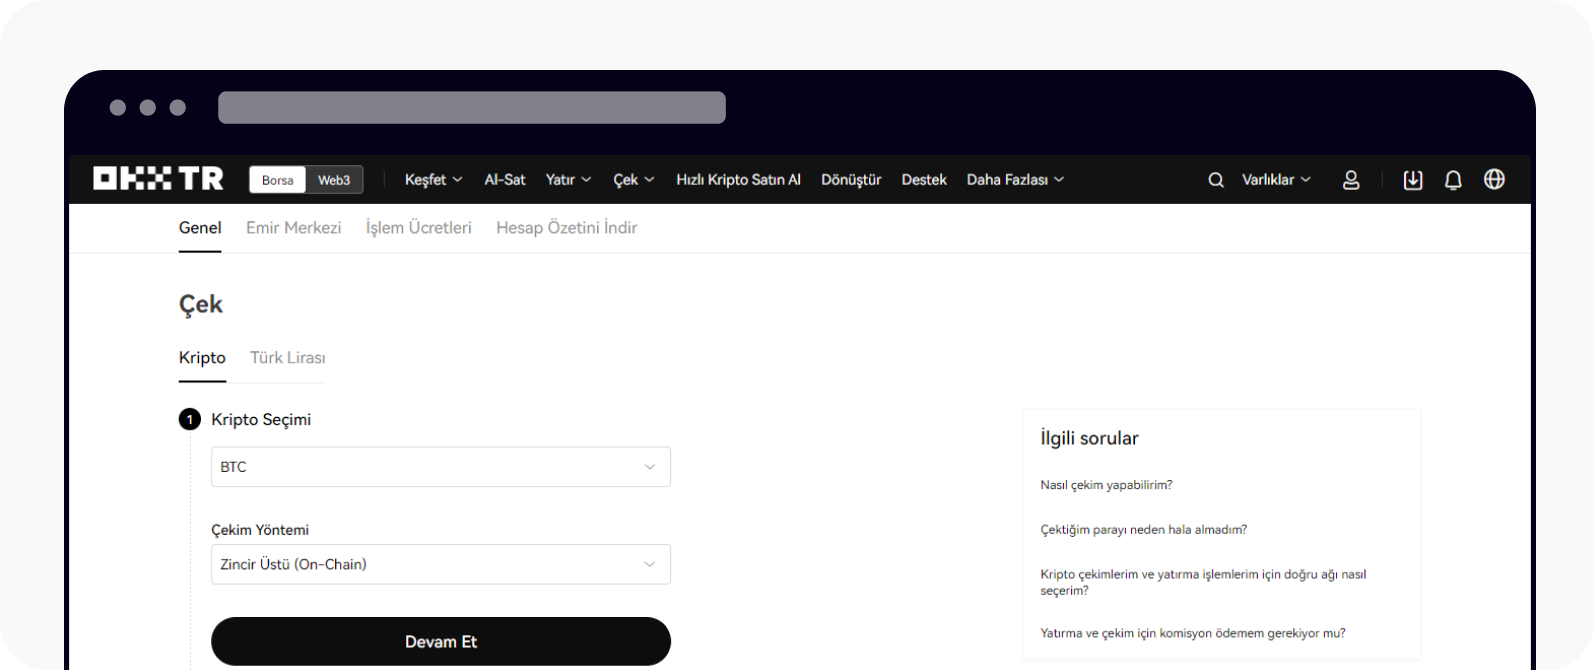This screenshot has height=670, width=1594.
Task: Click the 'Çek' page heading
Action: coord(201,305)
